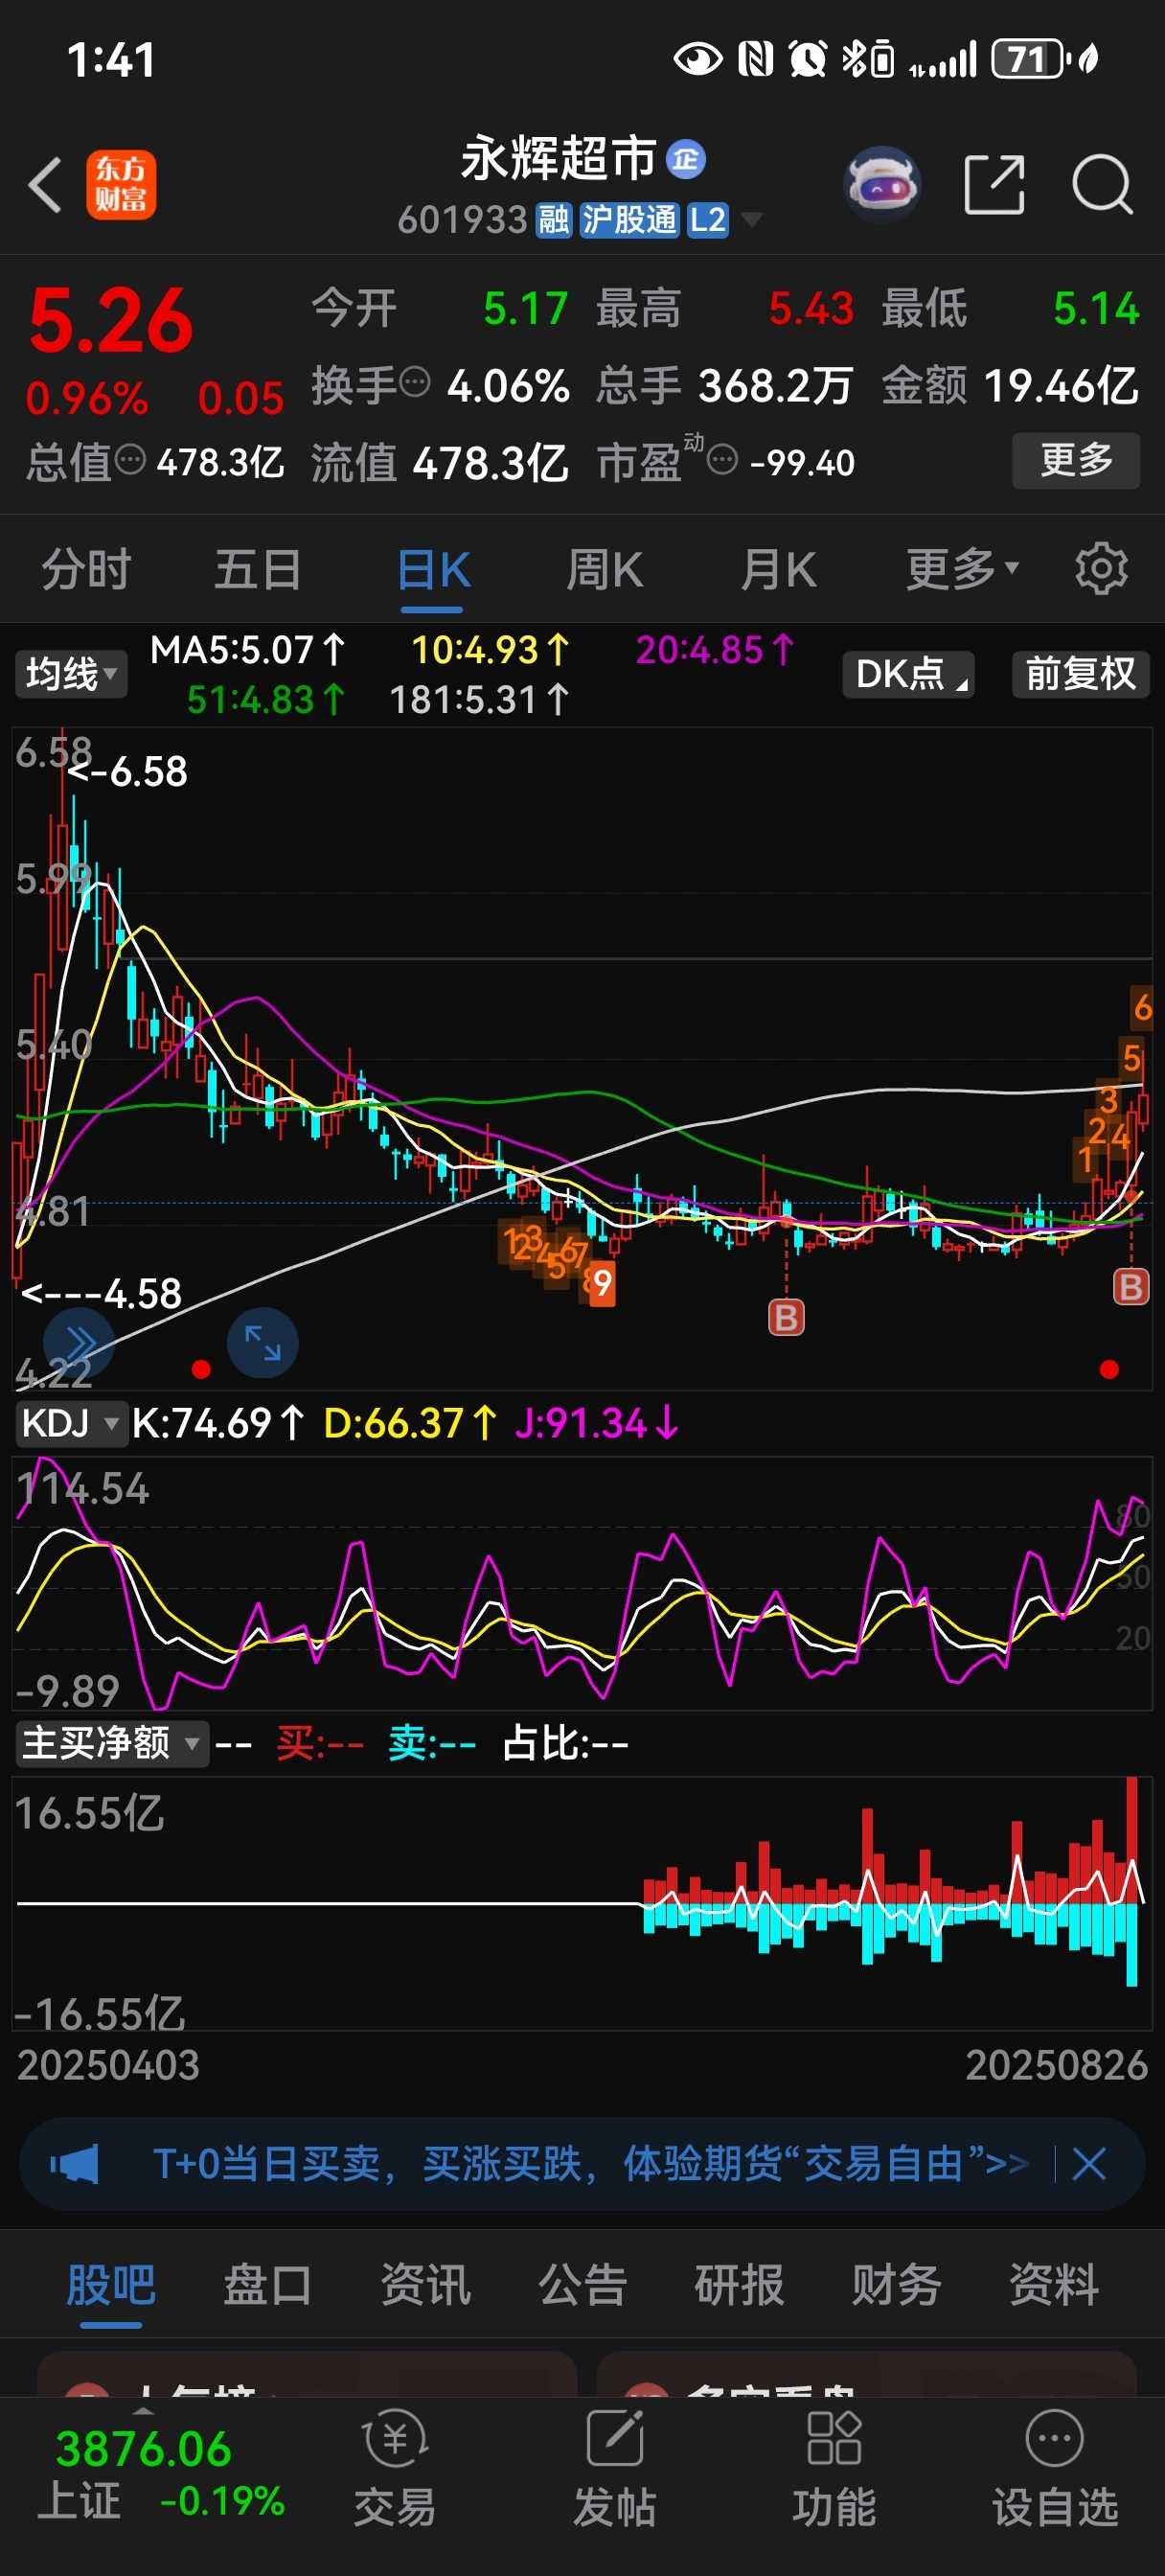Tap the rightmost B buy marker
Image resolution: width=1165 pixels, height=2576 pixels.
click(1131, 1286)
